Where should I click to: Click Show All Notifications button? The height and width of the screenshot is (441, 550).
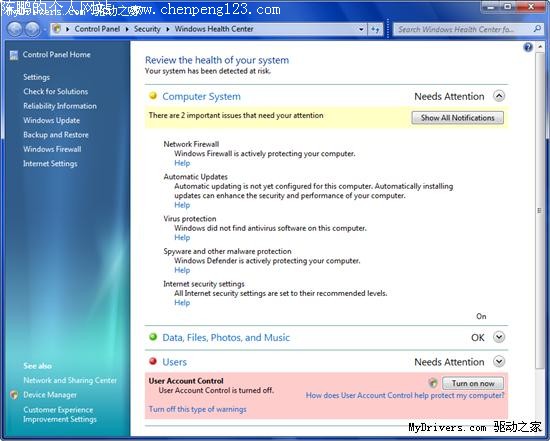click(x=457, y=118)
